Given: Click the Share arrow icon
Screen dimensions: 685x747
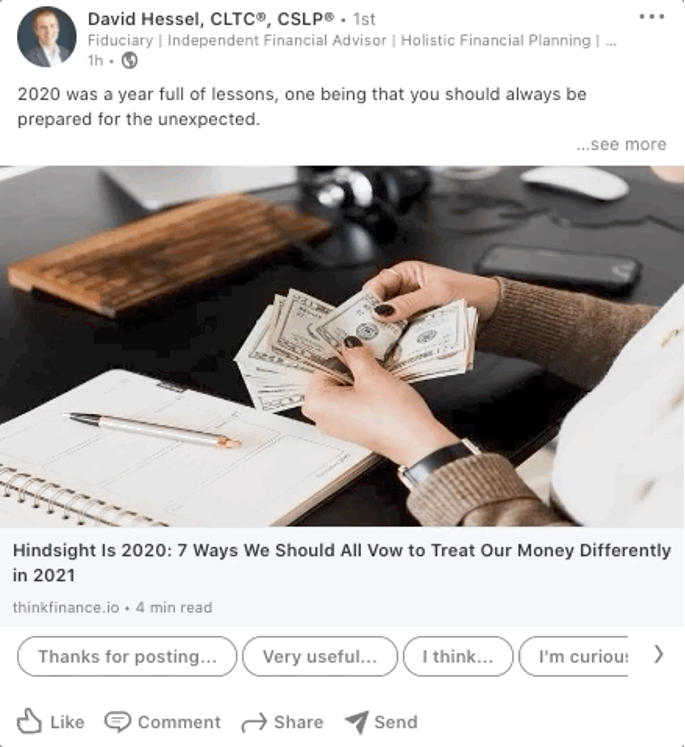Looking at the screenshot, I should [253, 722].
